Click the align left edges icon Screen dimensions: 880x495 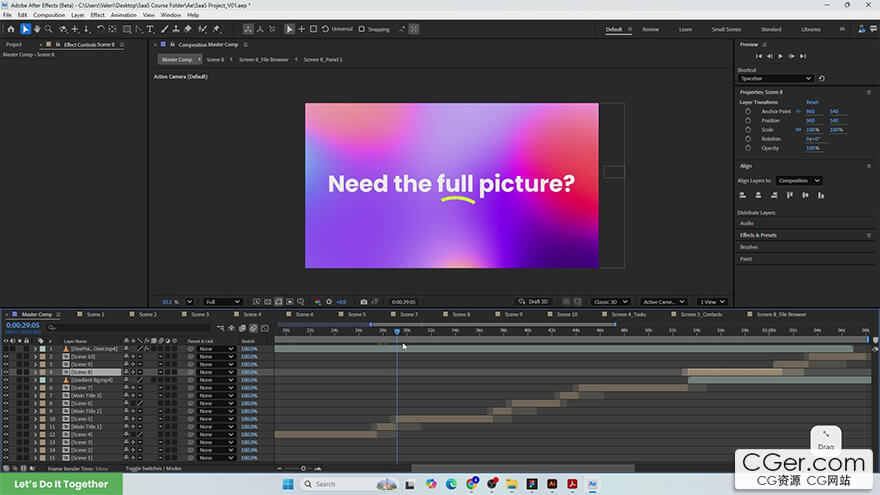click(742, 195)
